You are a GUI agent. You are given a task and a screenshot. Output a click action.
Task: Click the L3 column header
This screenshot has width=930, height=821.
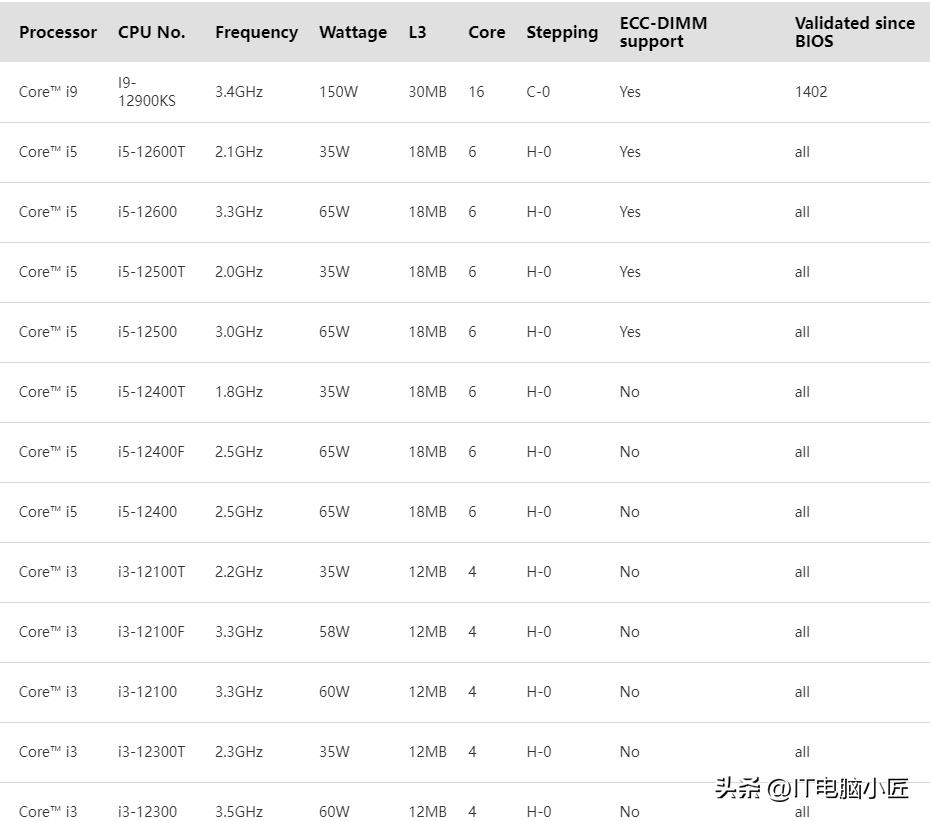pos(417,32)
